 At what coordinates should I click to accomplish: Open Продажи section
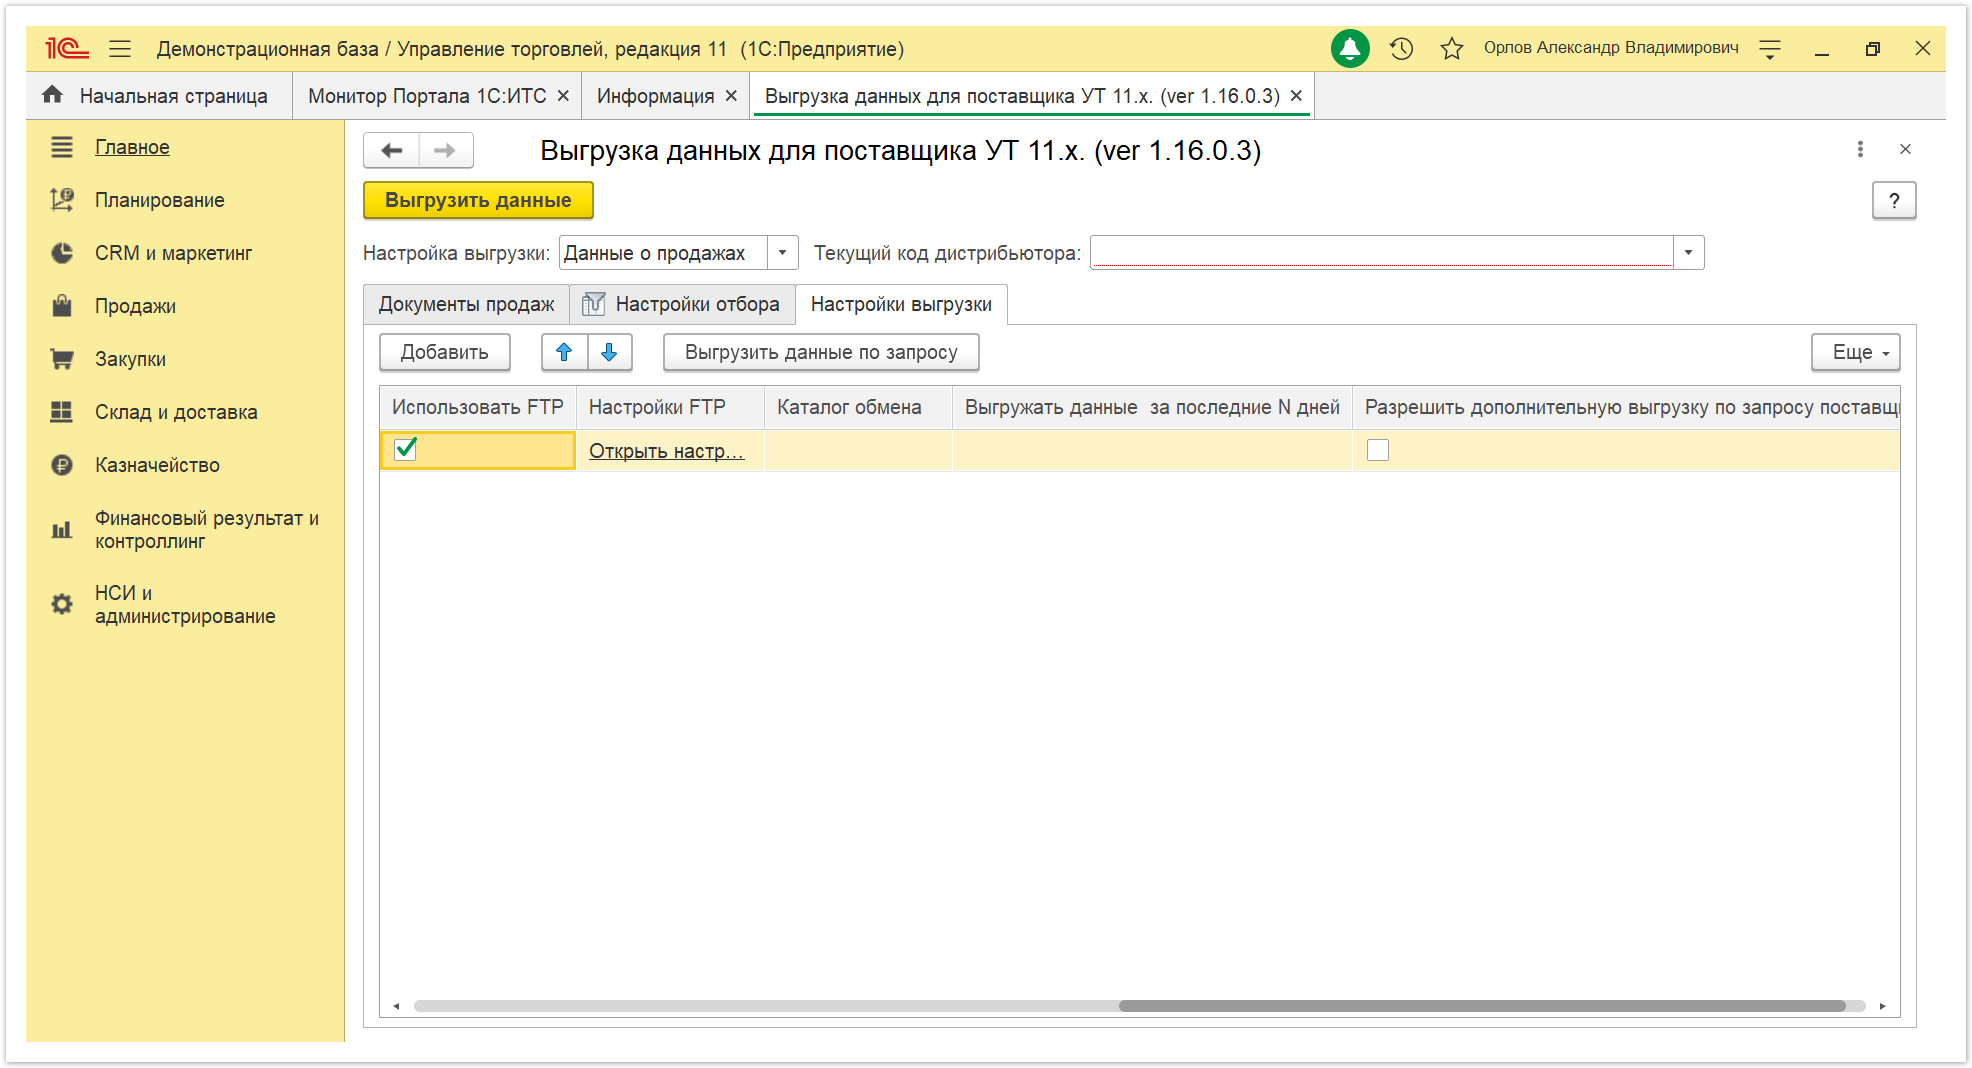click(135, 306)
